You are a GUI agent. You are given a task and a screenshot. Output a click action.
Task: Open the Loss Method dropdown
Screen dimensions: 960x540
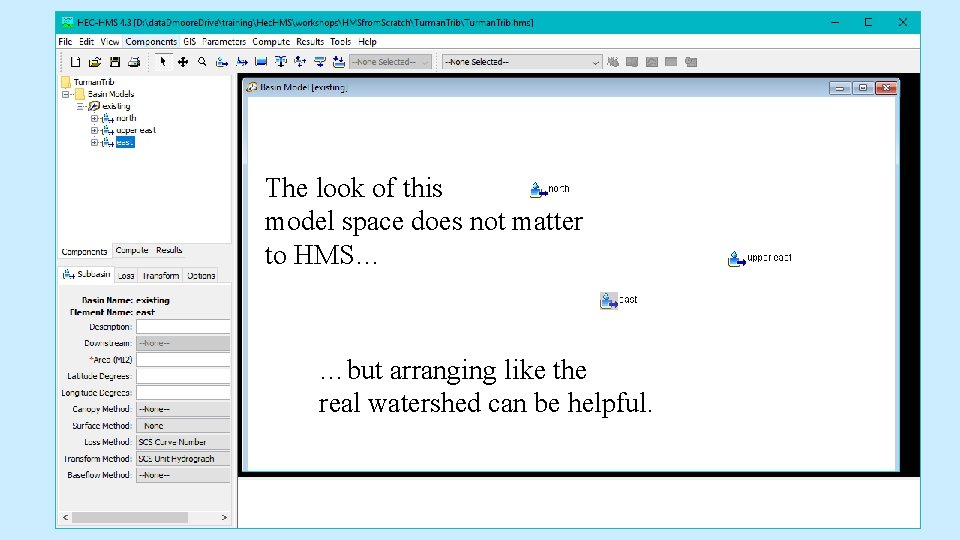pos(183,442)
